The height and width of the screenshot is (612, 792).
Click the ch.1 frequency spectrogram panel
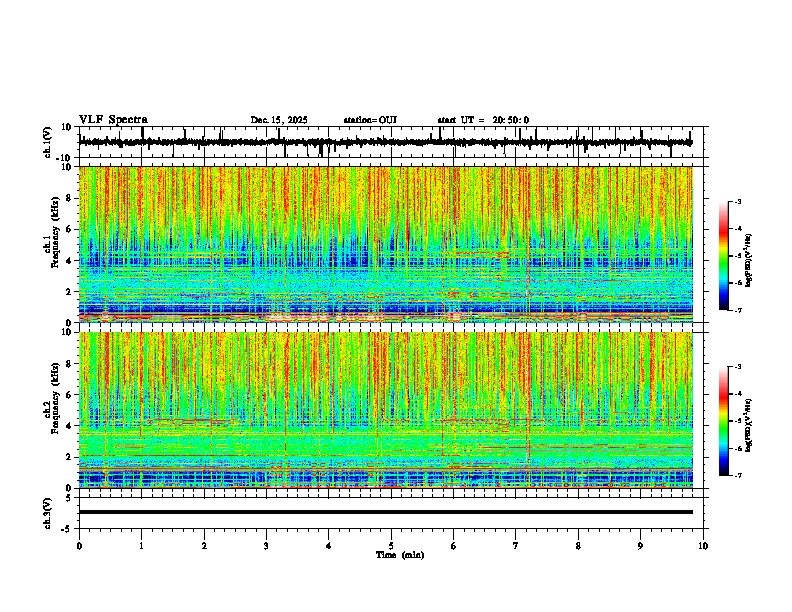coord(386,244)
